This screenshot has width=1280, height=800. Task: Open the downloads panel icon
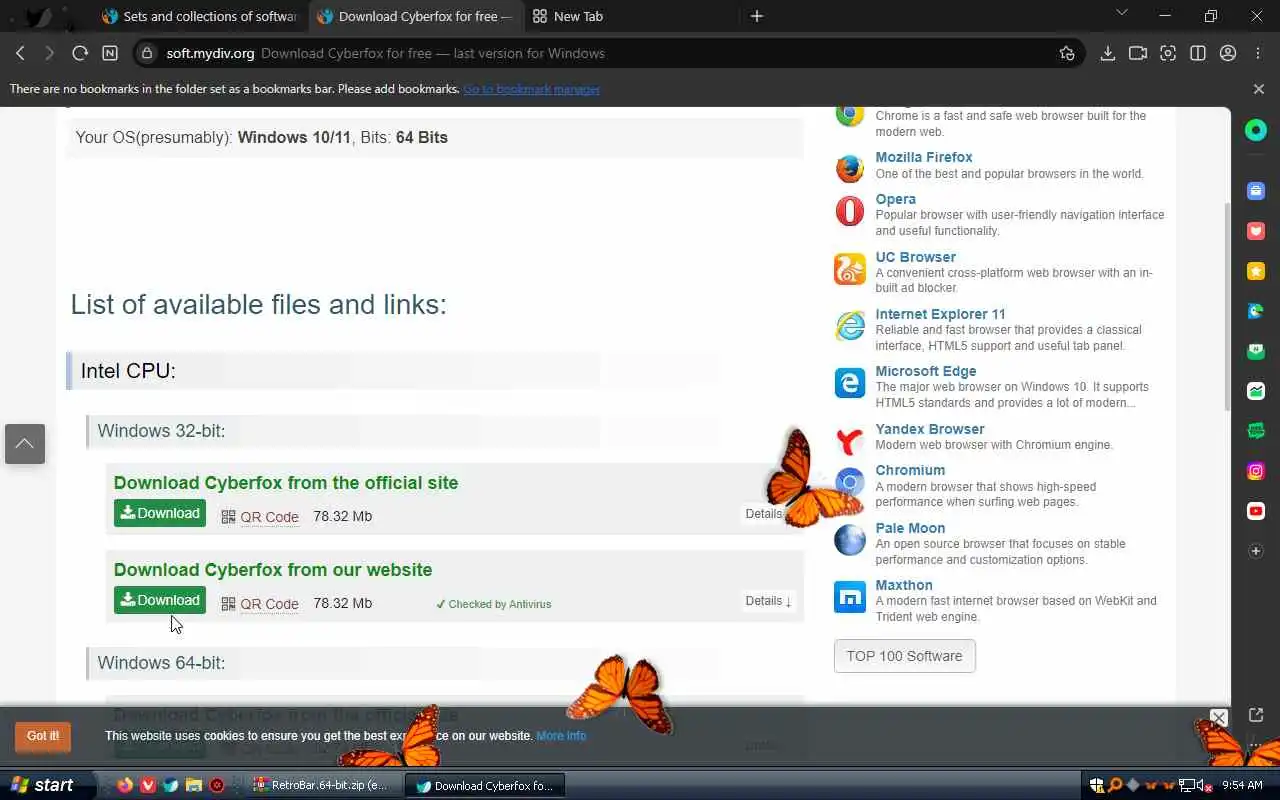pyautogui.click(x=1107, y=53)
